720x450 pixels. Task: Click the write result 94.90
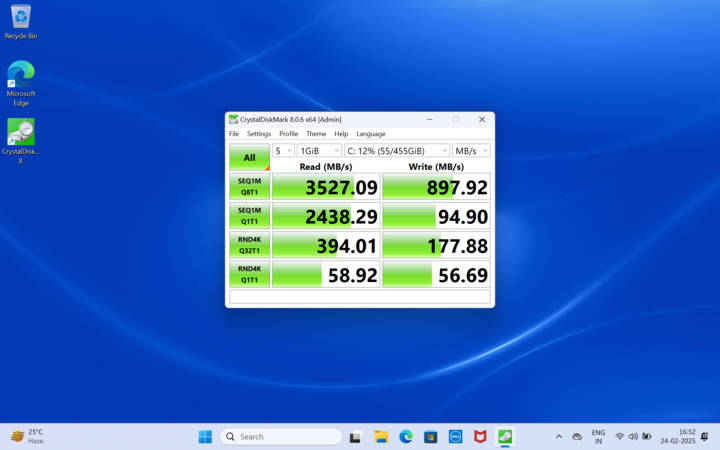point(436,216)
